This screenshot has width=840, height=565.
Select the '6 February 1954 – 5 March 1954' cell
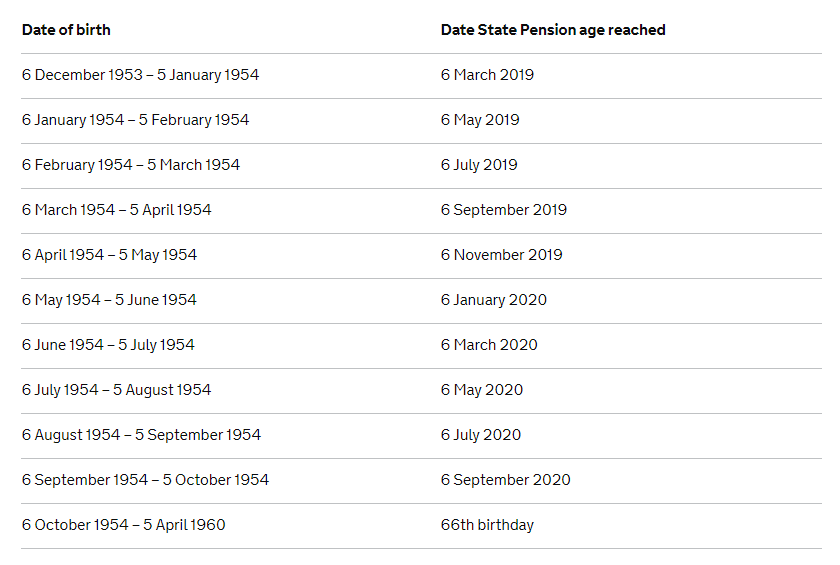pyautogui.click(x=131, y=165)
